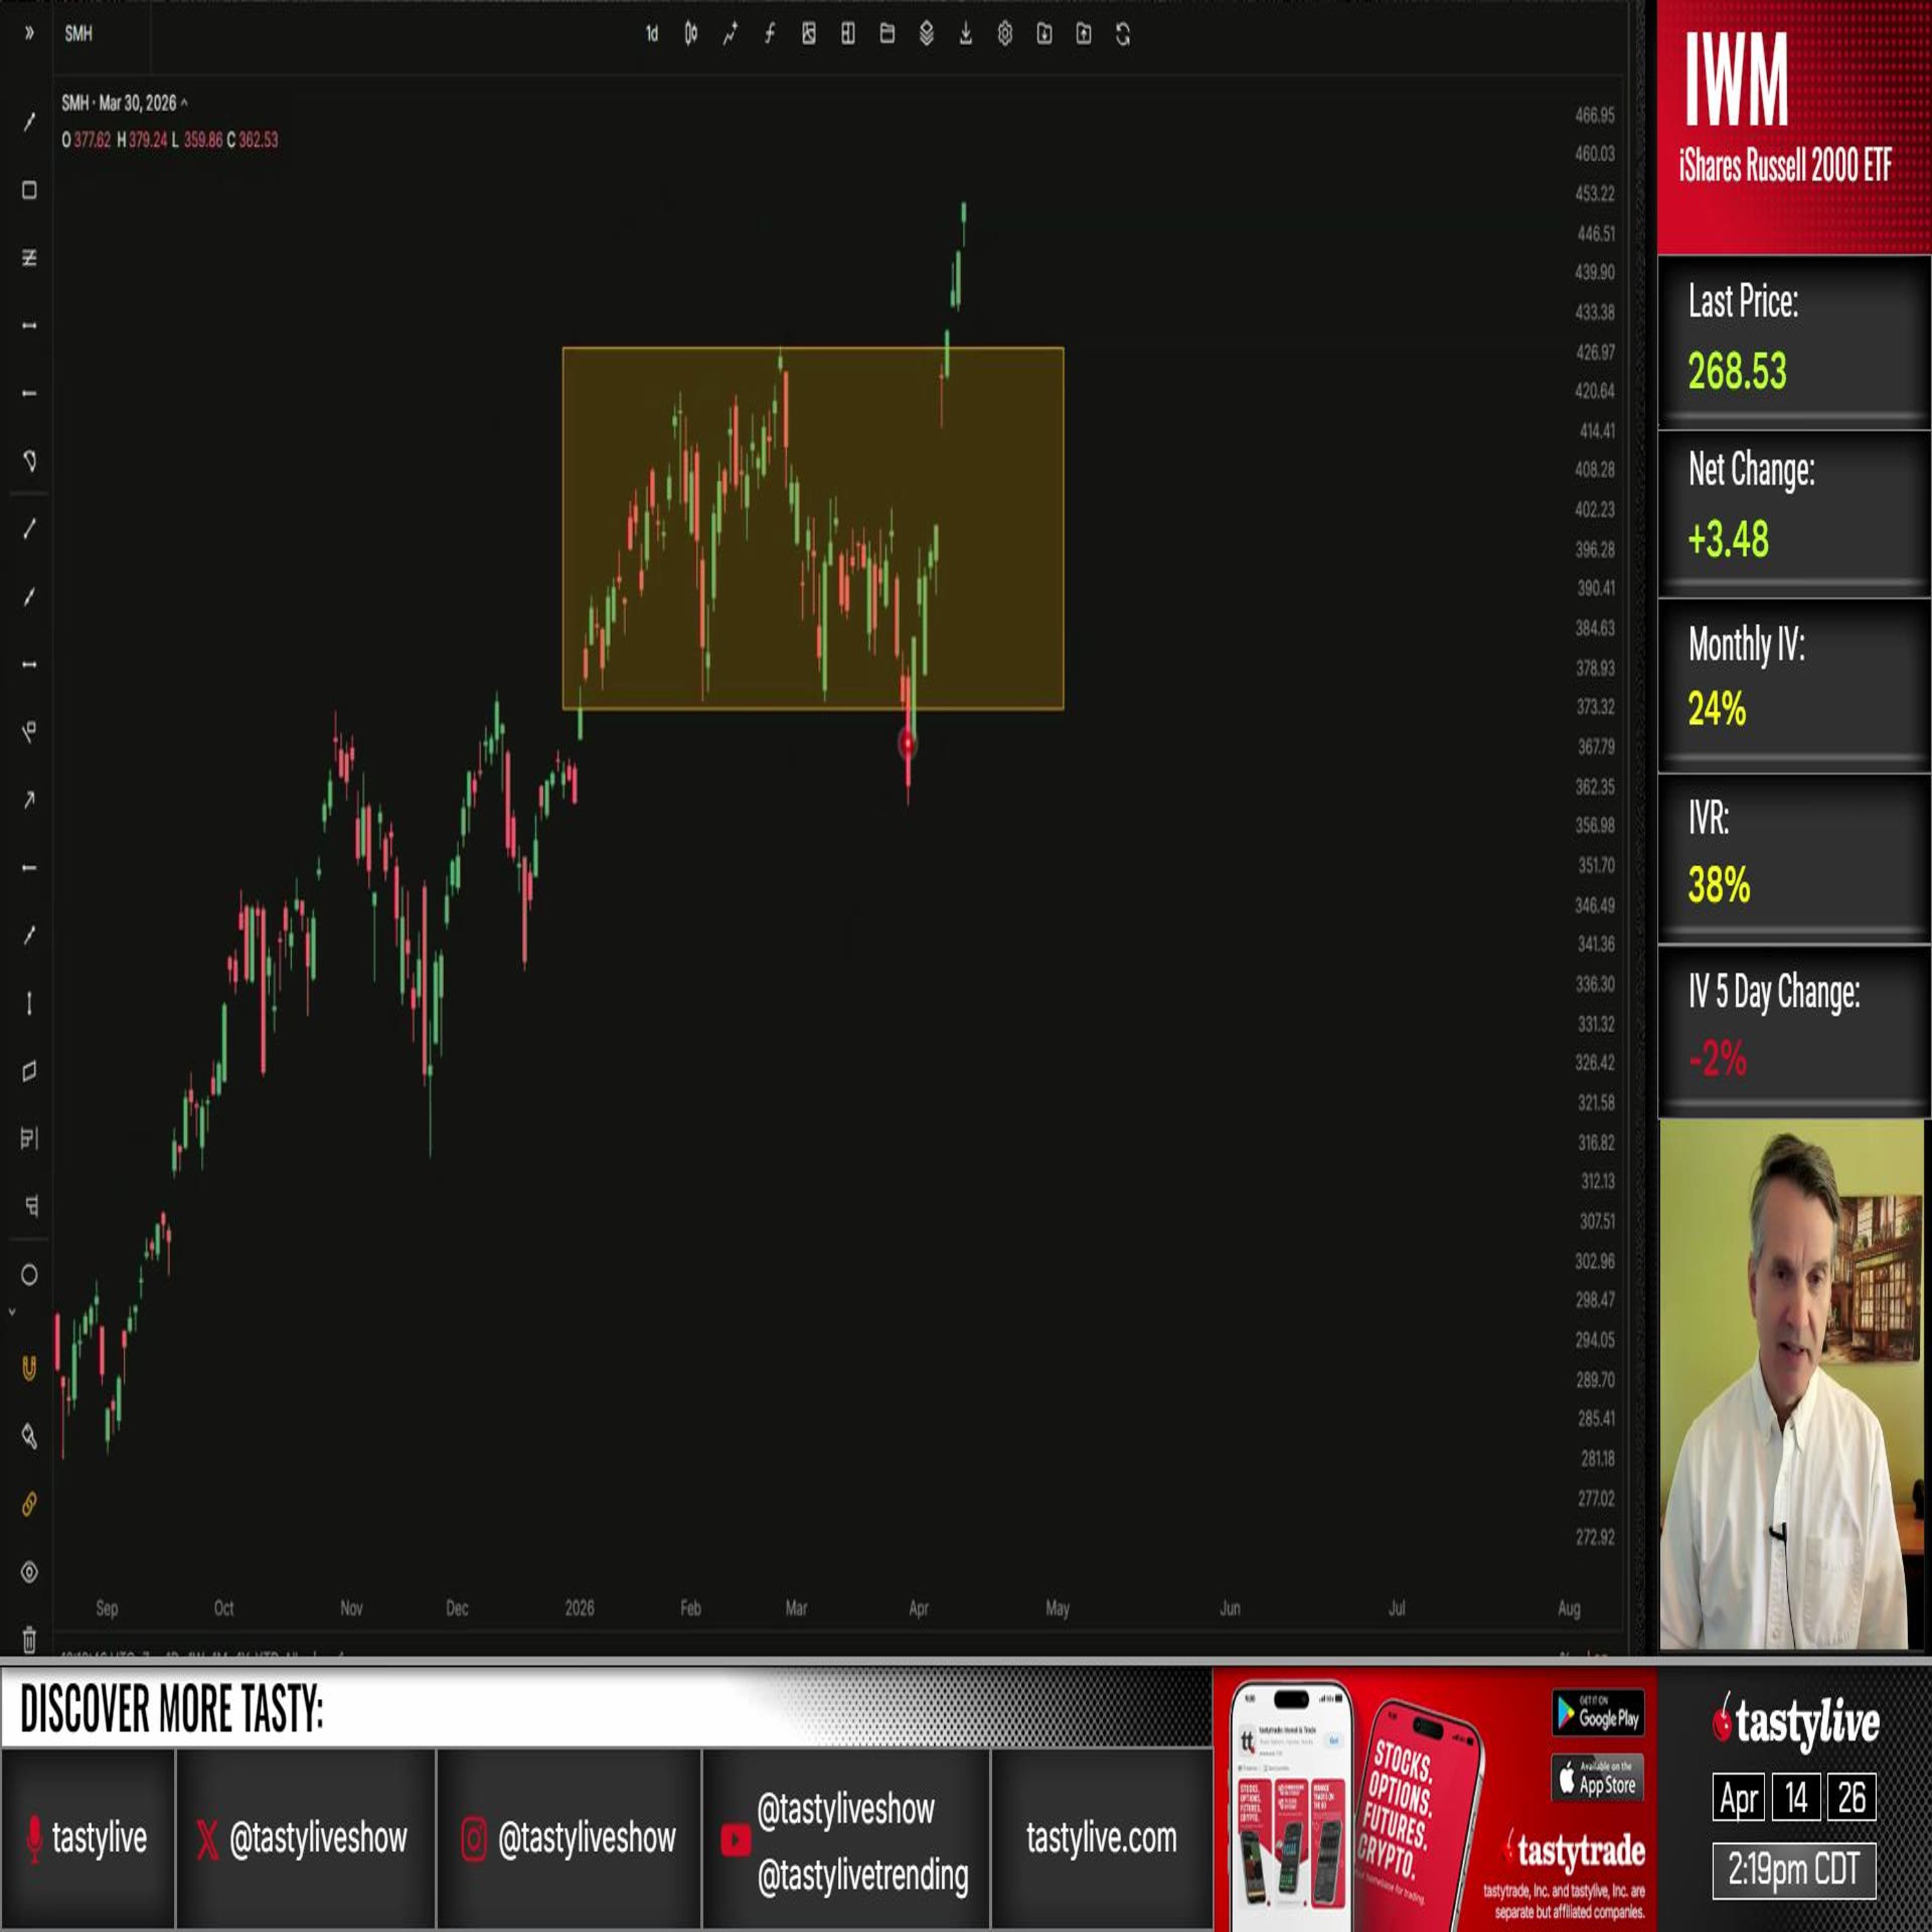This screenshot has height=1932, width=1932.
Task: Click the Google Play badge
Action: [1598, 1714]
